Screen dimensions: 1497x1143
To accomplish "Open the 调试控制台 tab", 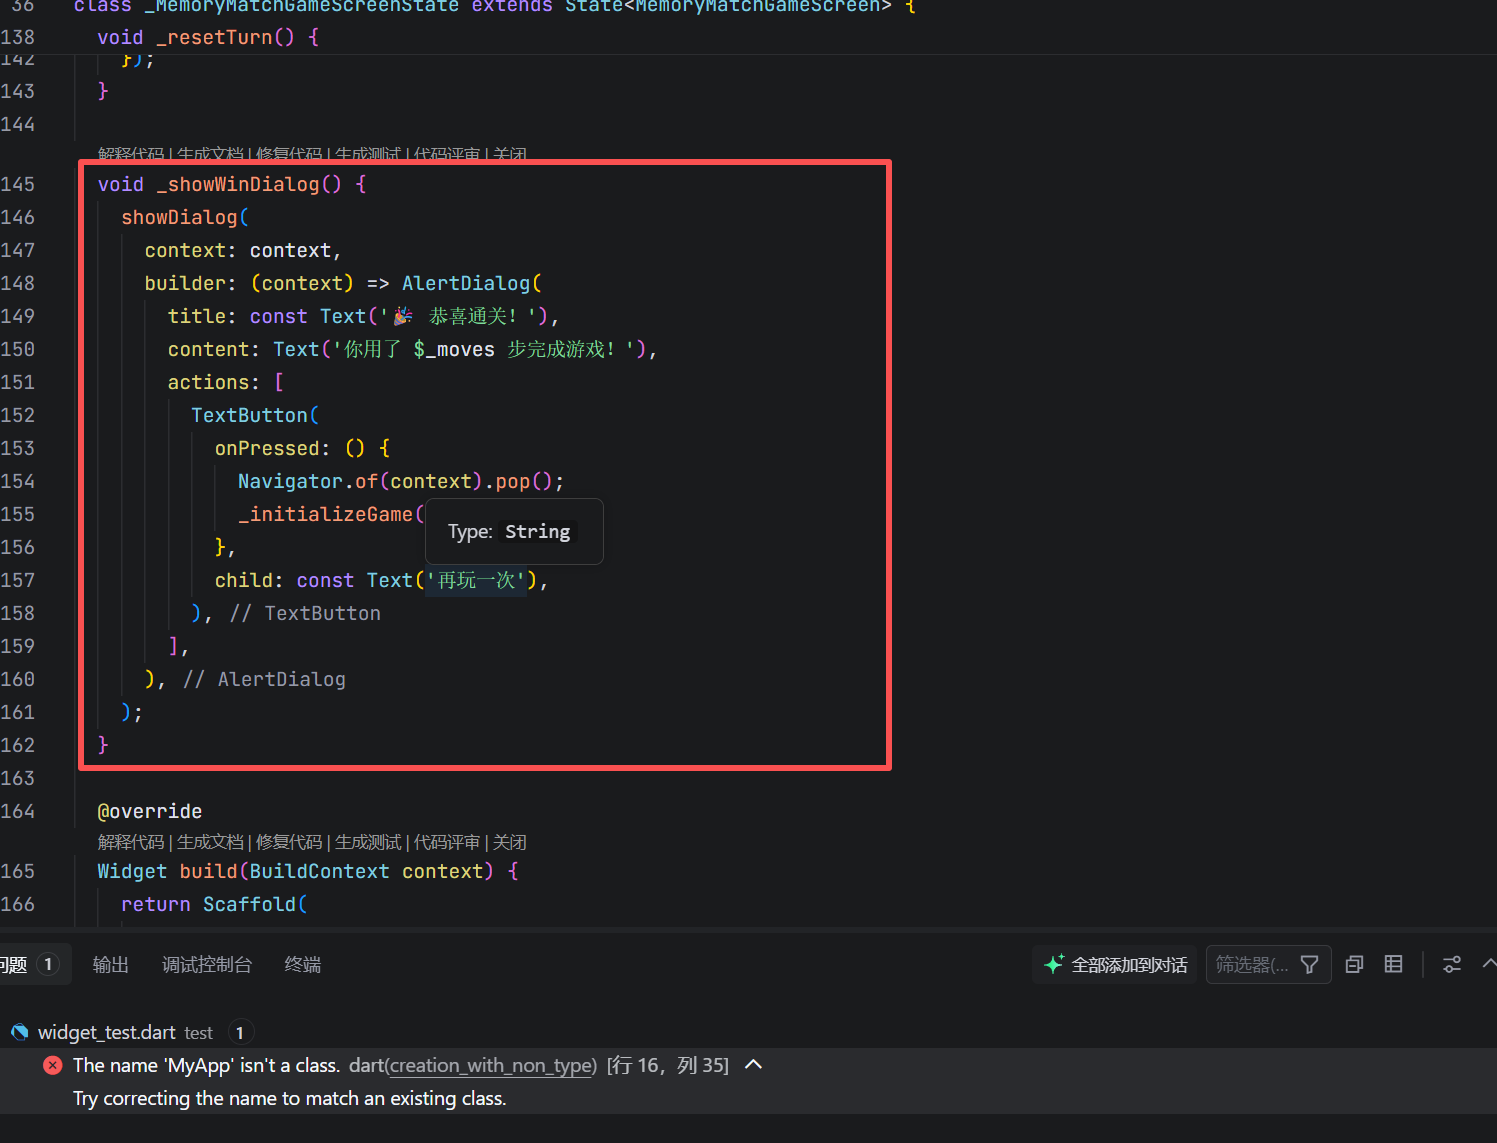I will [x=207, y=964].
